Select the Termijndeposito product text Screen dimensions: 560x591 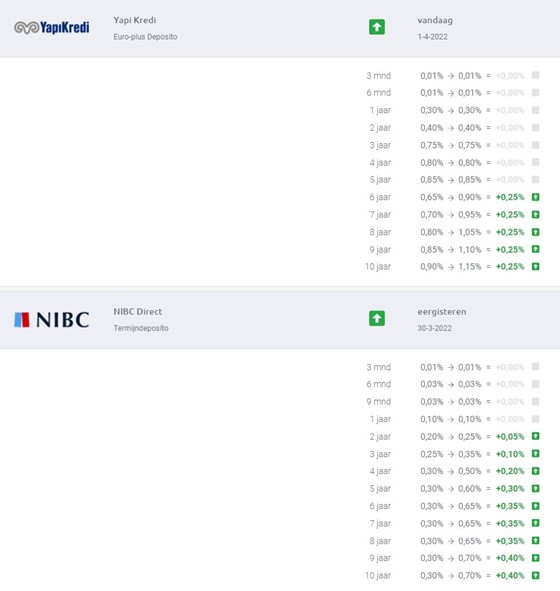click(141, 328)
